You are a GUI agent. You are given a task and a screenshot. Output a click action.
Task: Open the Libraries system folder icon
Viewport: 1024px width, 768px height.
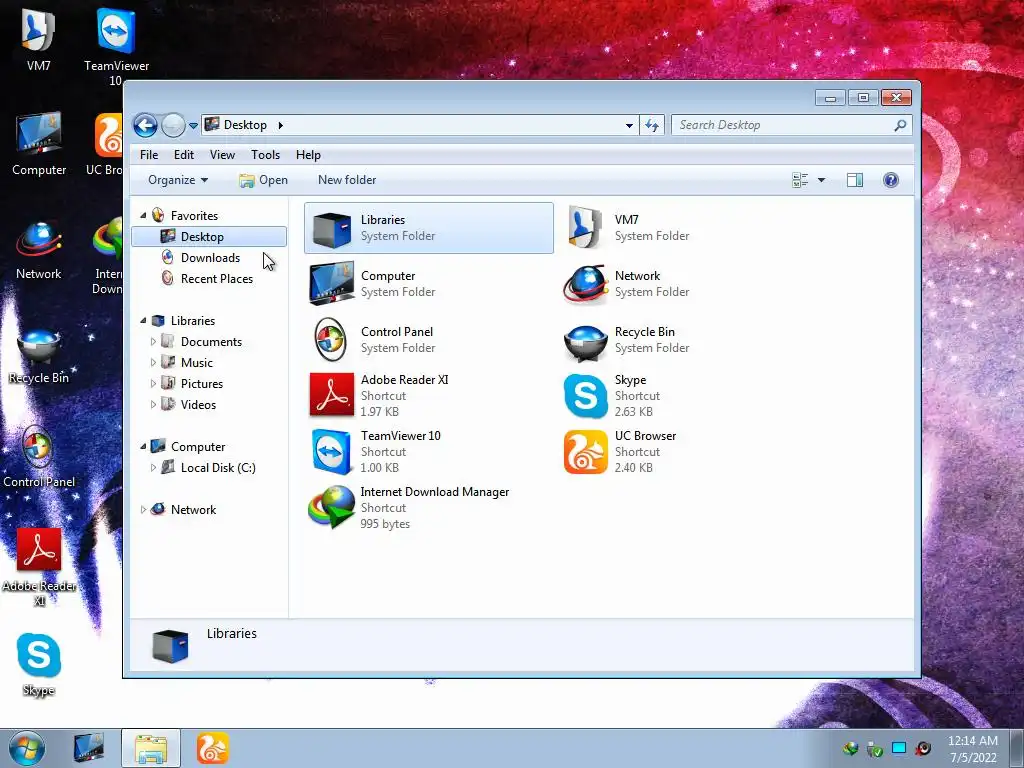click(x=332, y=229)
